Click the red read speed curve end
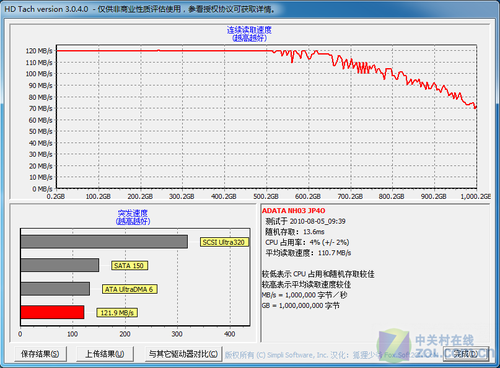This screenshot has height=368, width=500. tap(475, 107)
